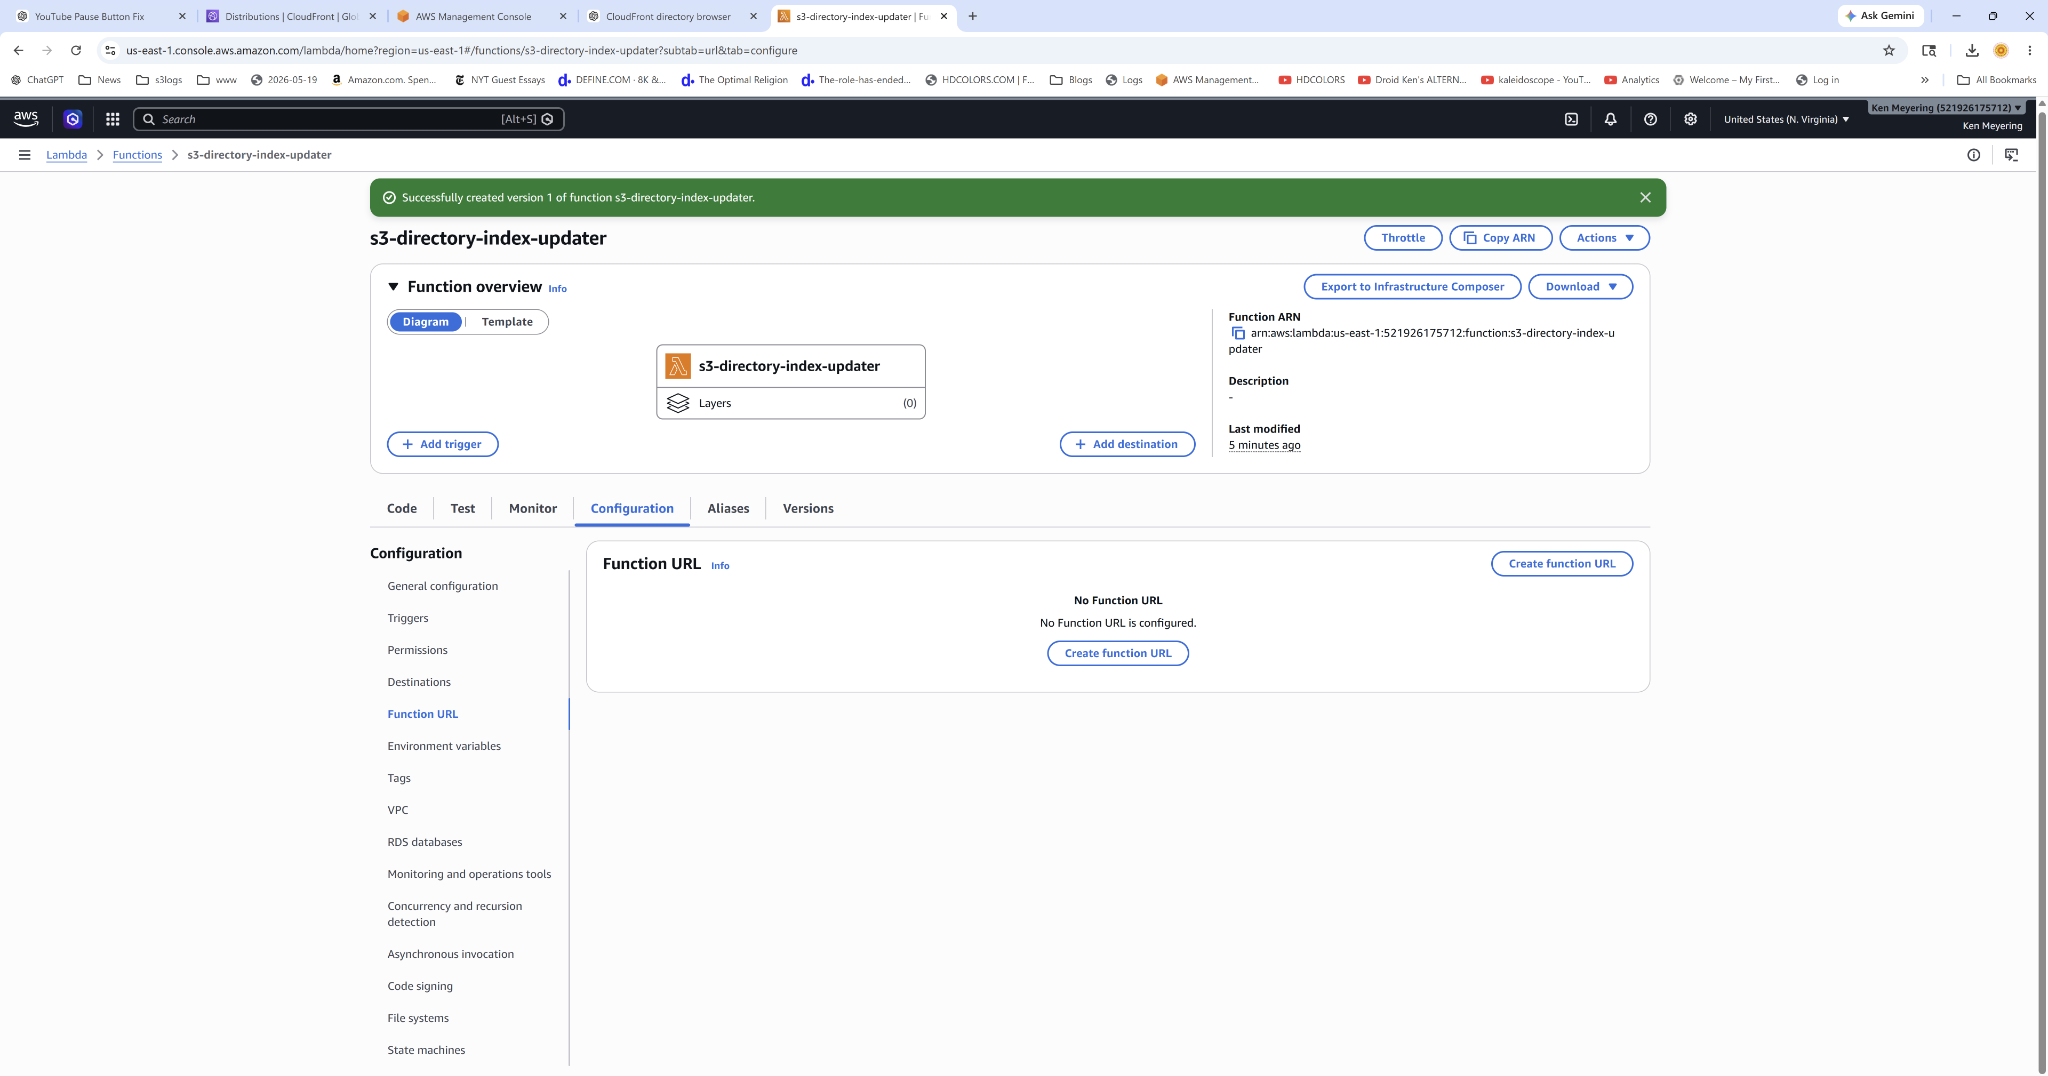Switch to the Template view toggle
This screenshot has height=1076, width=2048.
pos(507,322)
